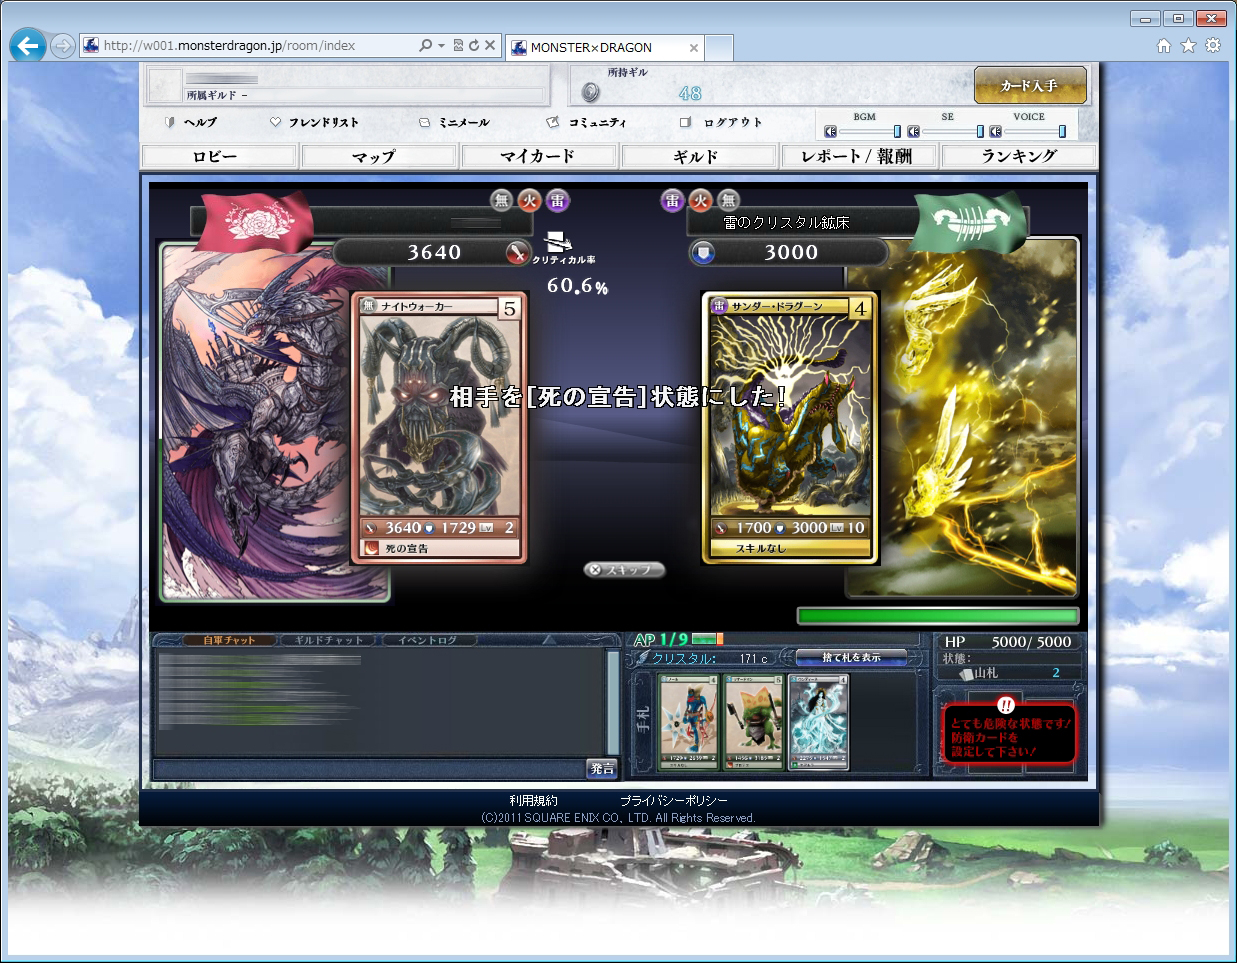Click right side's 雷 element icon
The height and width of the screenshot is (963, 1237).
673,201
